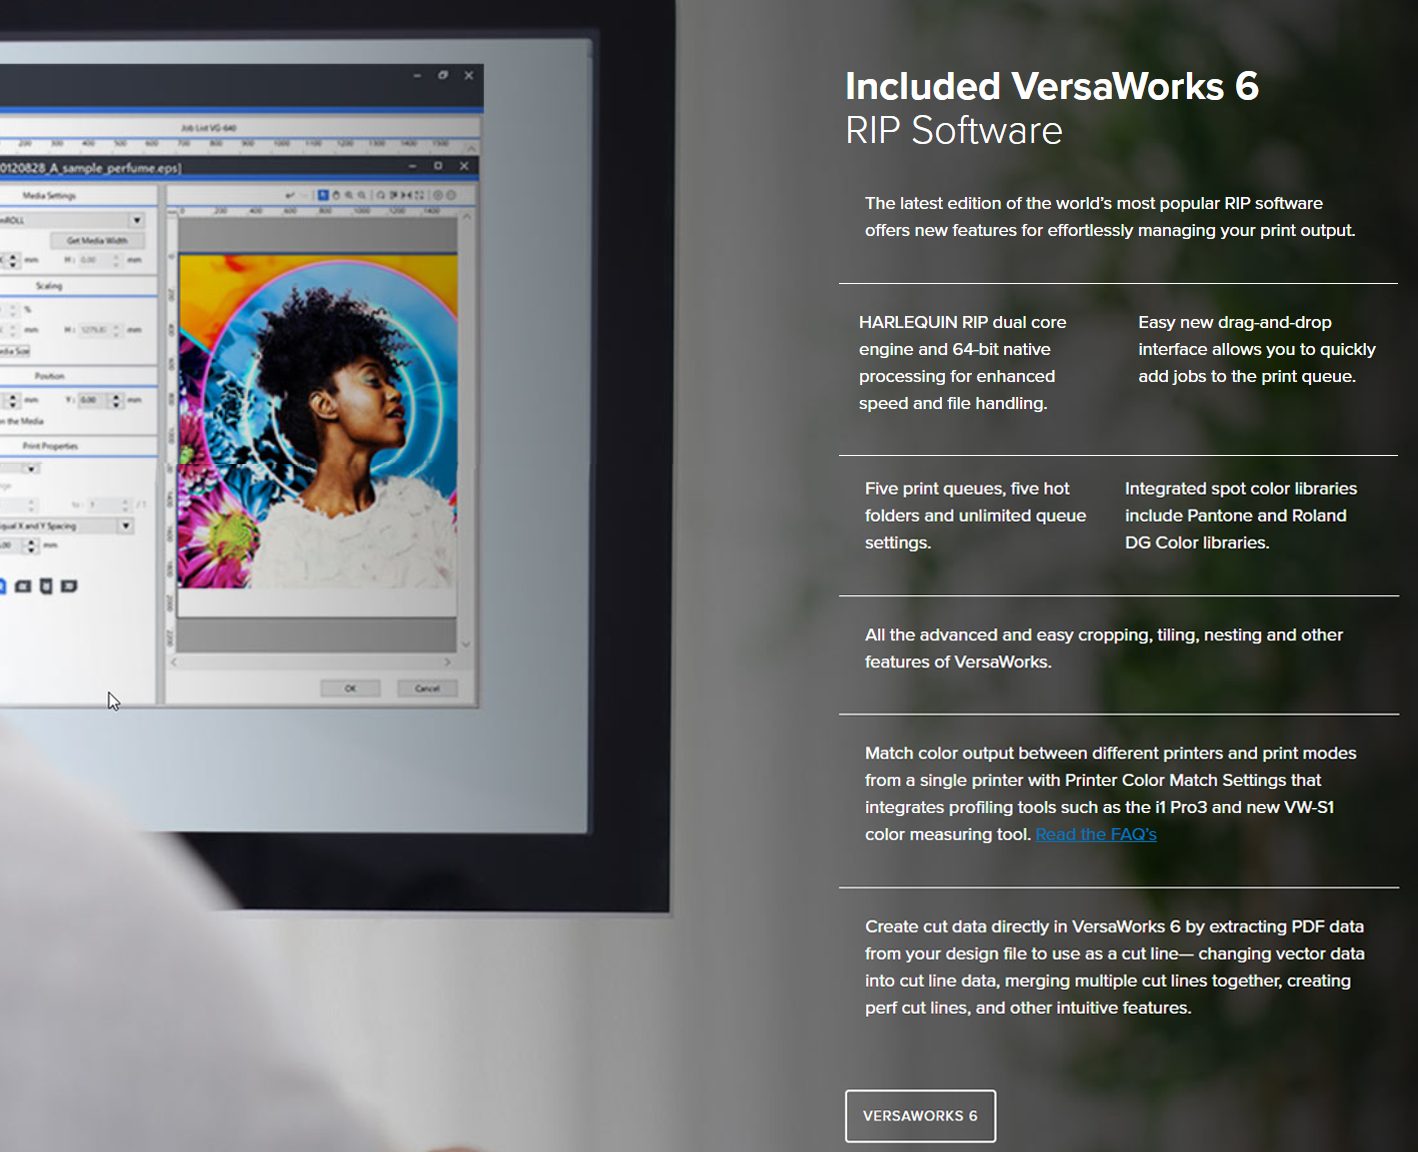The height and width of the screenshot is (1152, 1418).
Task: Restore down the main VersaWorks window
Action: click(x=443, y=75)
